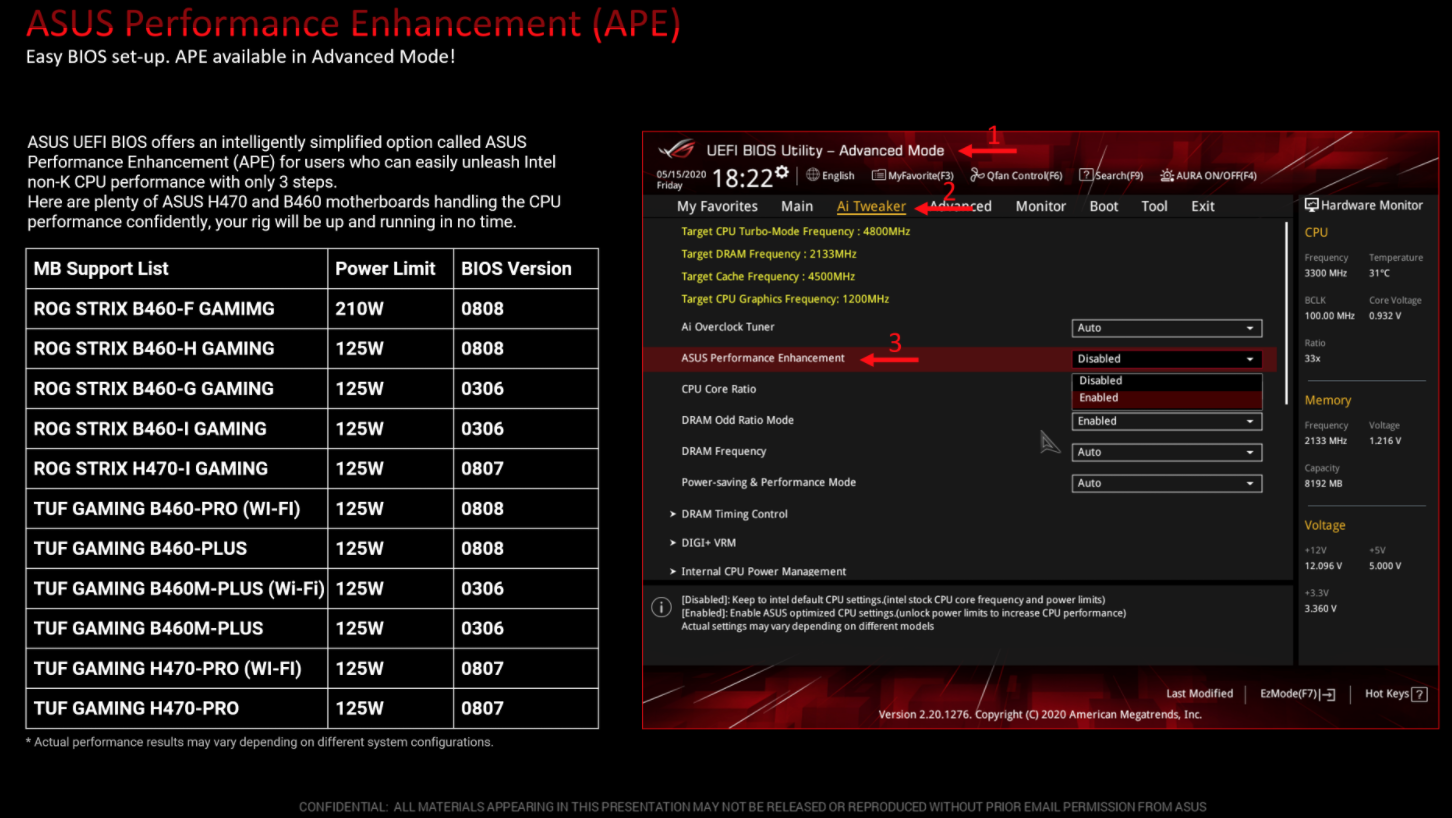Click Target CPU Turbo-Mode Frequency line
This screenshot has height=818, width=1452.
point(796,231)
